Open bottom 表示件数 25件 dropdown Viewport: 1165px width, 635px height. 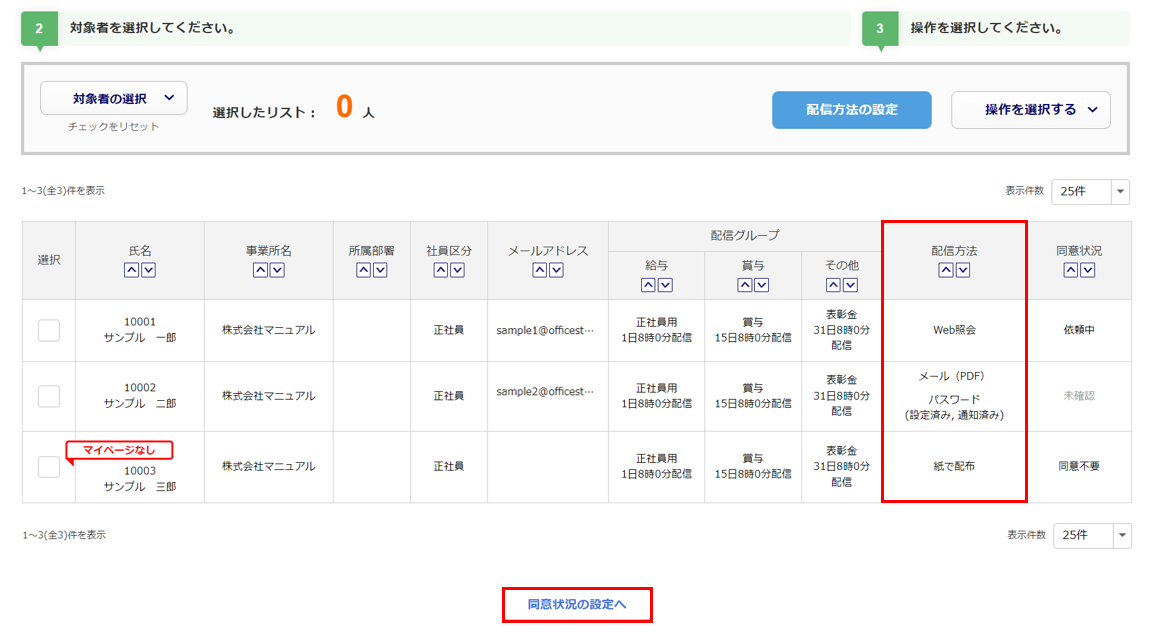pyautogui.click(x=1091, y=535)
